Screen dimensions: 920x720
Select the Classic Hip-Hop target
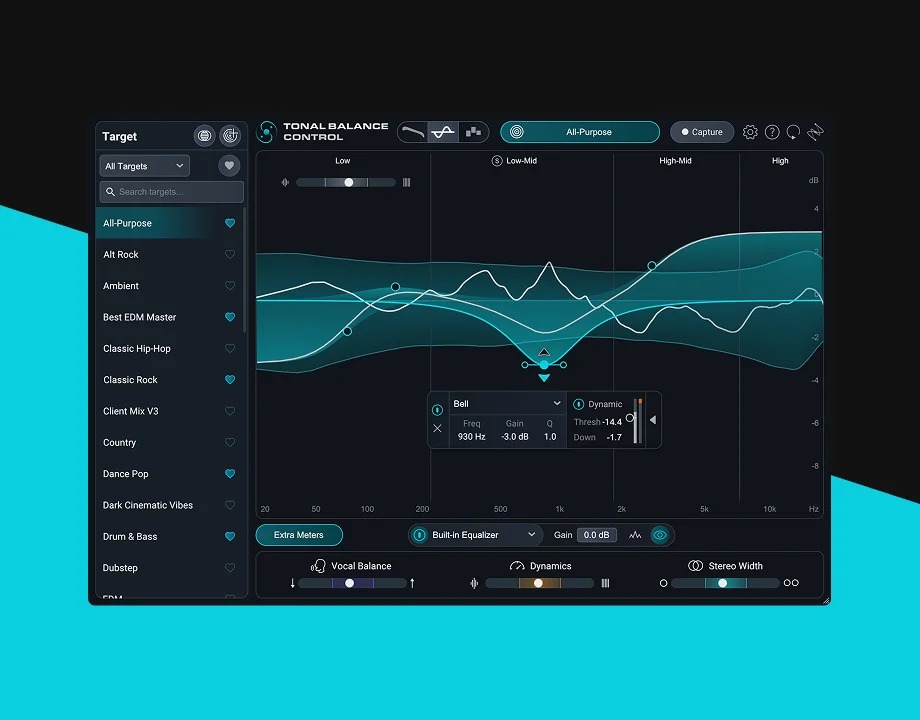click(169, 349)
